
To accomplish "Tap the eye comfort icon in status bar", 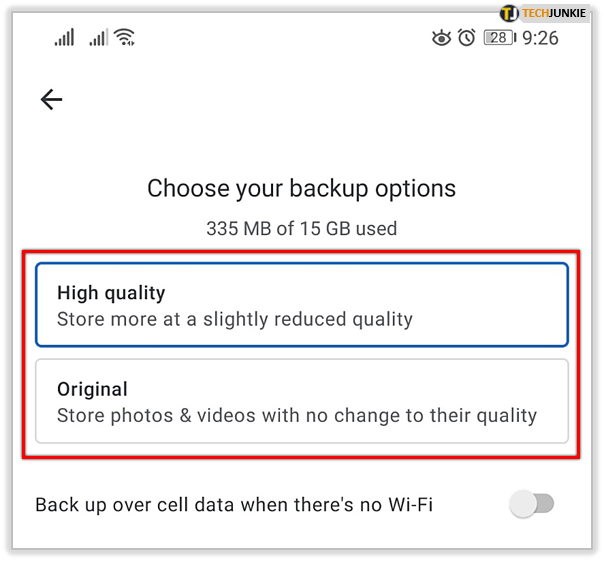I will coord(441,38).
